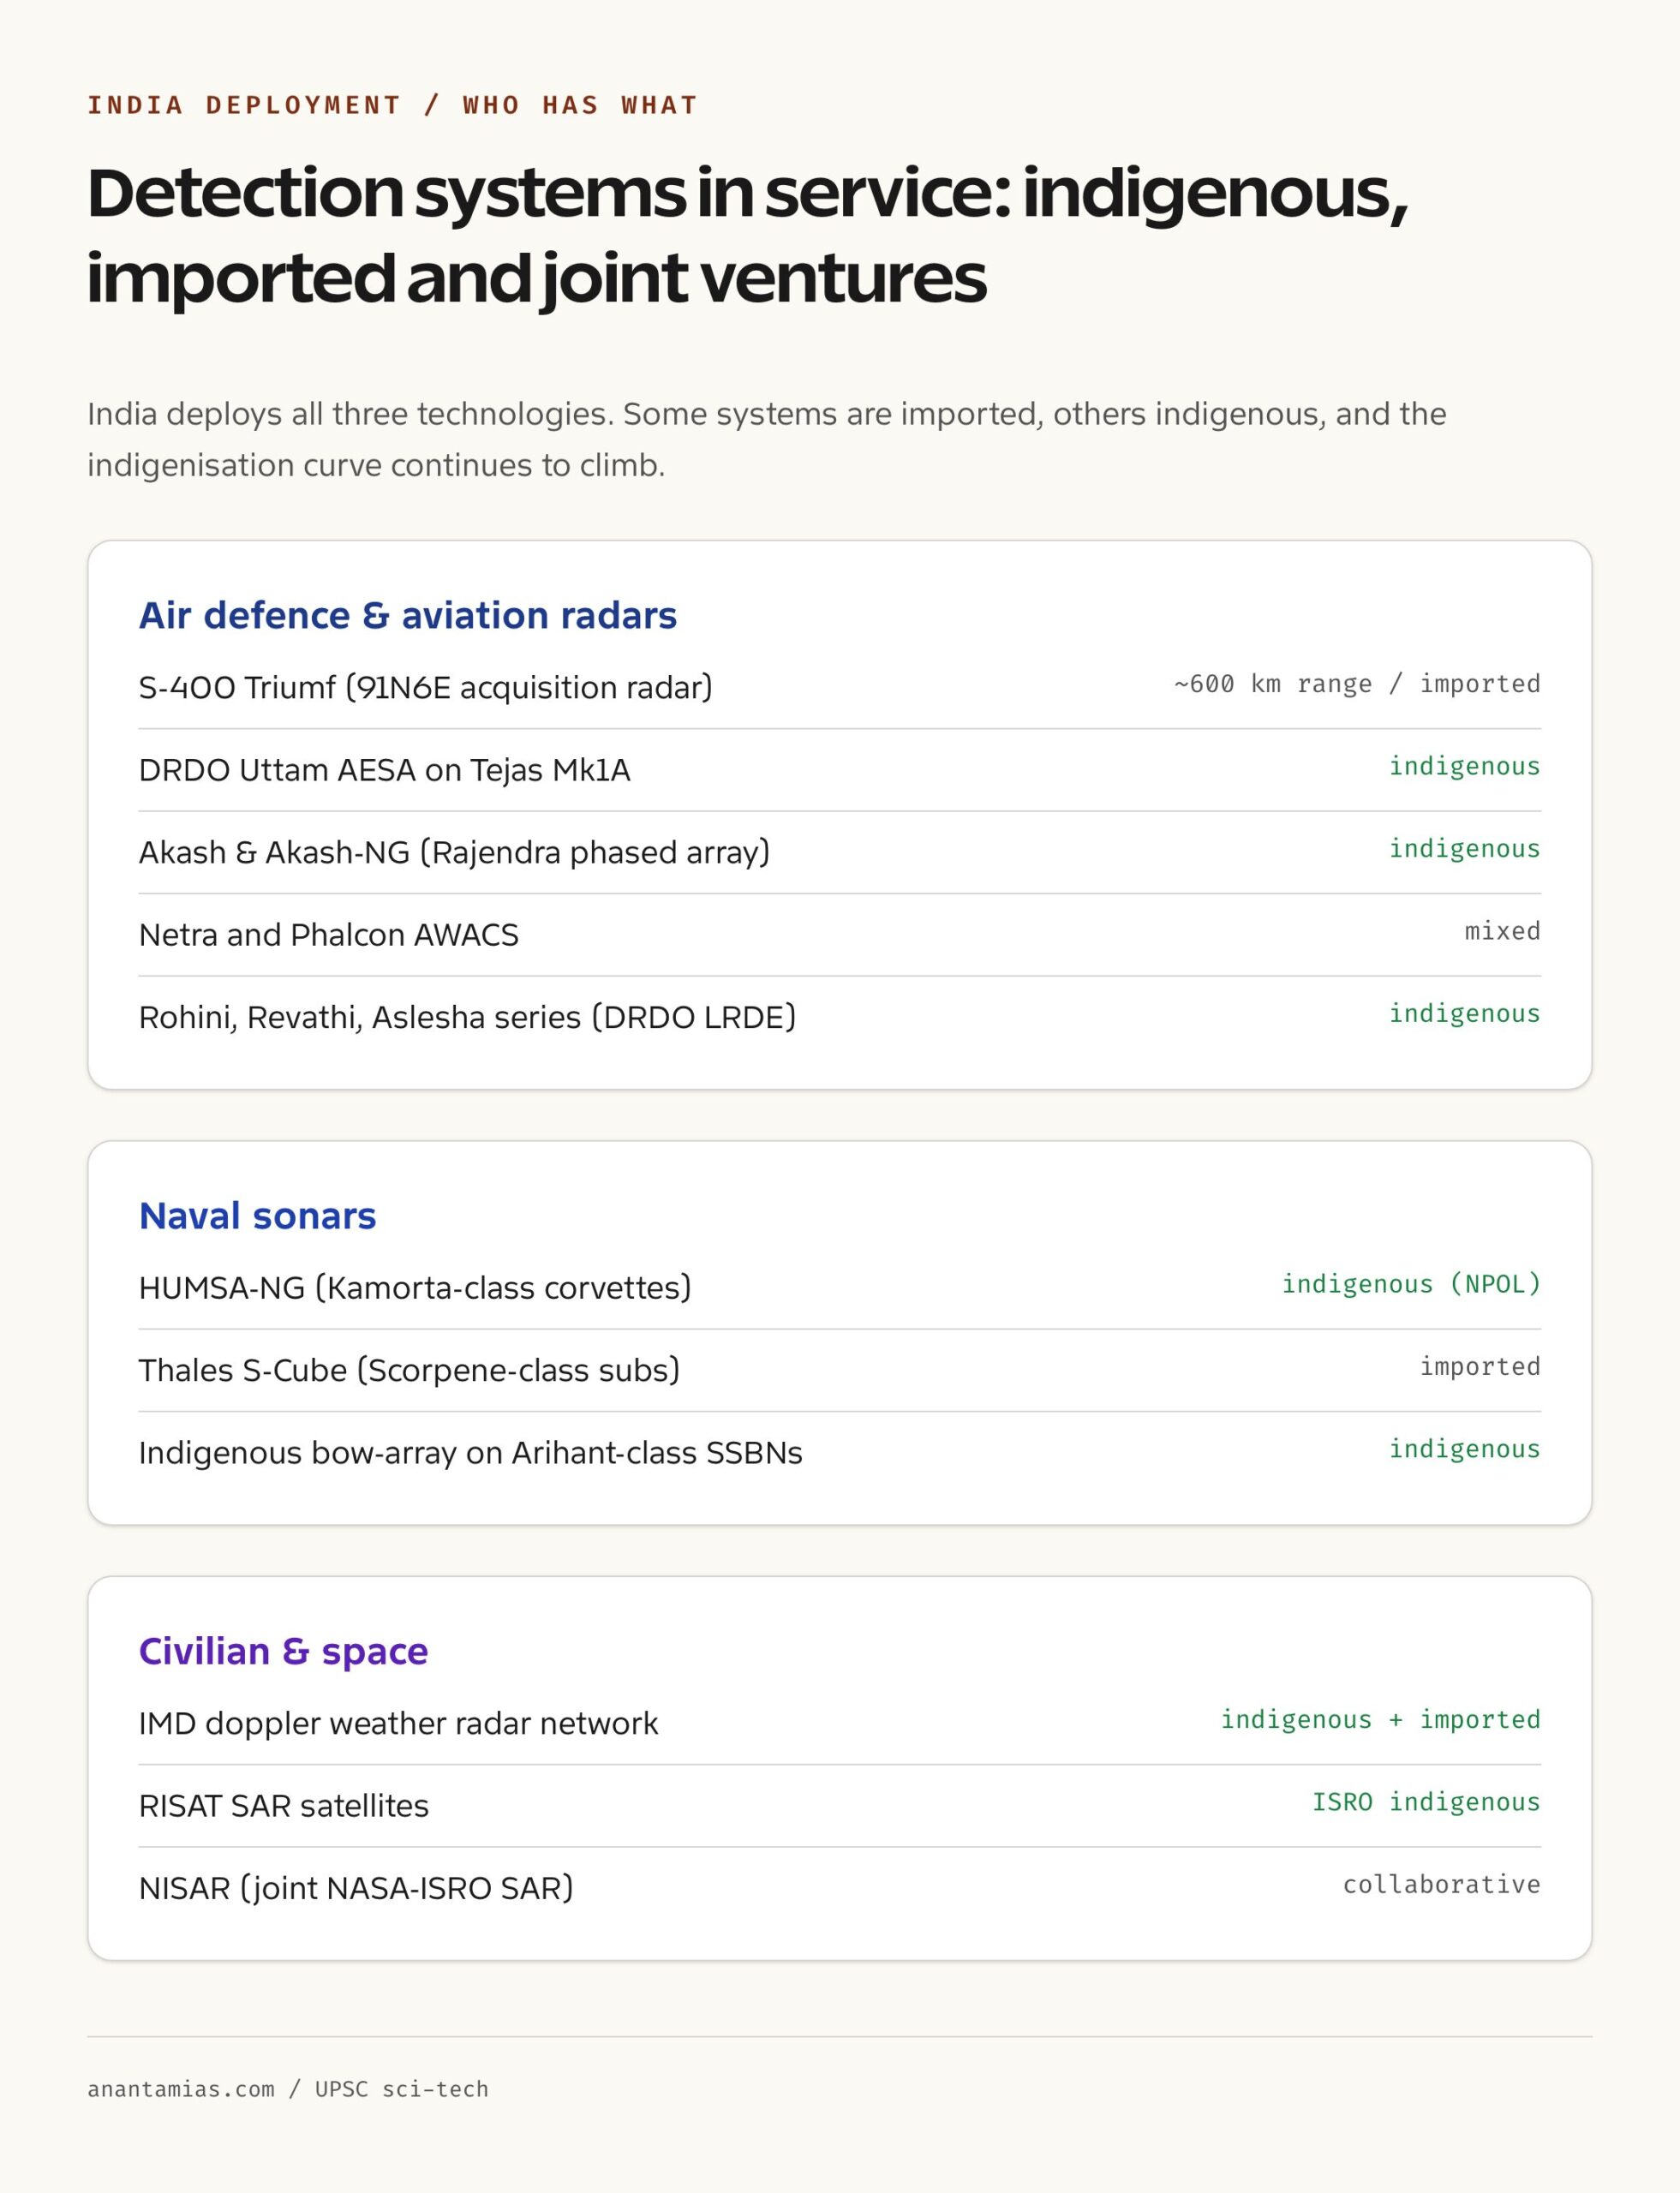
Task: Click the 'imported' tag beside Thales S-Cube
Action: pos(1481,1367)
